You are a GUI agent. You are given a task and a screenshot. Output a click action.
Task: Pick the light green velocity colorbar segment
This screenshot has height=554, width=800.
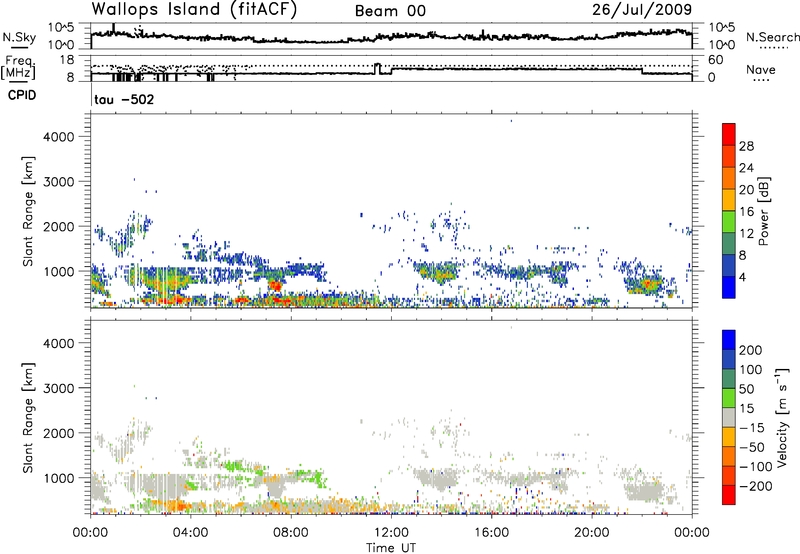coord(729,398)
